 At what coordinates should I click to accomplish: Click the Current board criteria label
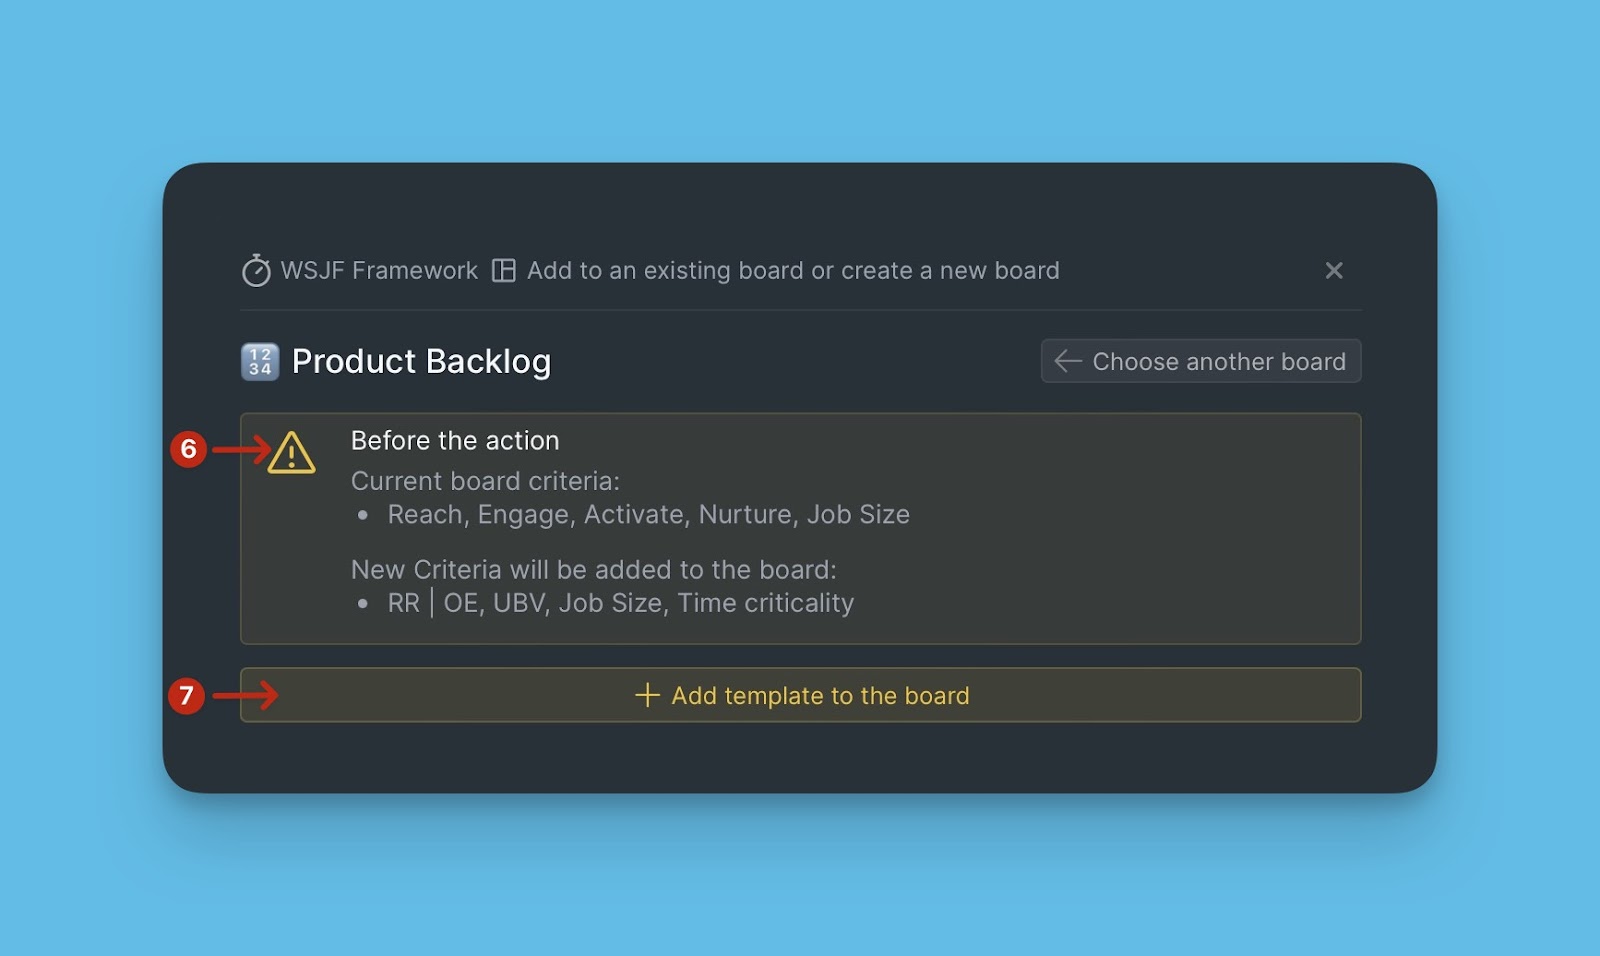(x=485, y=481)
